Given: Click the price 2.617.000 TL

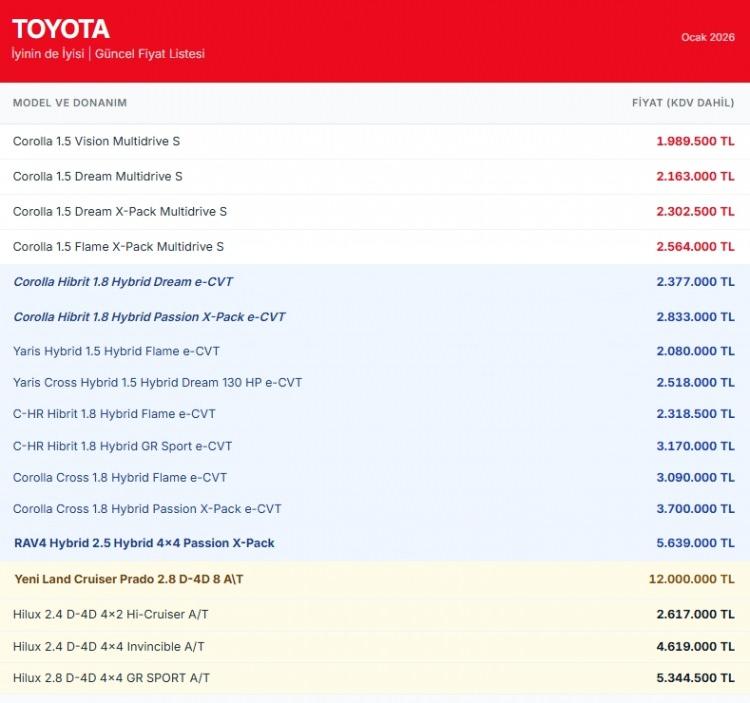Looking at the screenshot, I should (695, 615).
